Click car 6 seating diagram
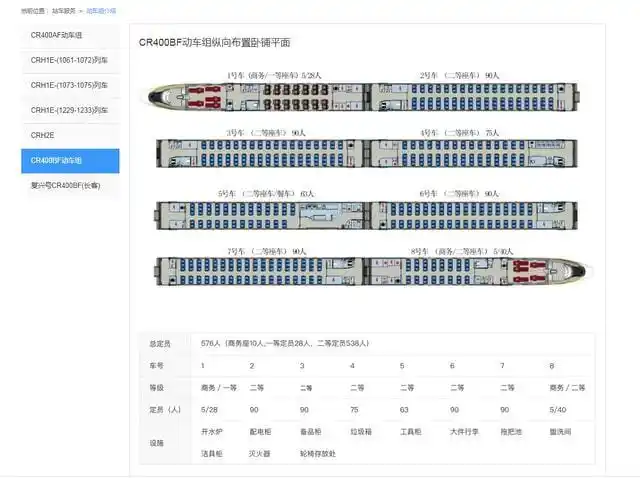The image size is (640, 478). pyautogui.click(x=473, y=216)
